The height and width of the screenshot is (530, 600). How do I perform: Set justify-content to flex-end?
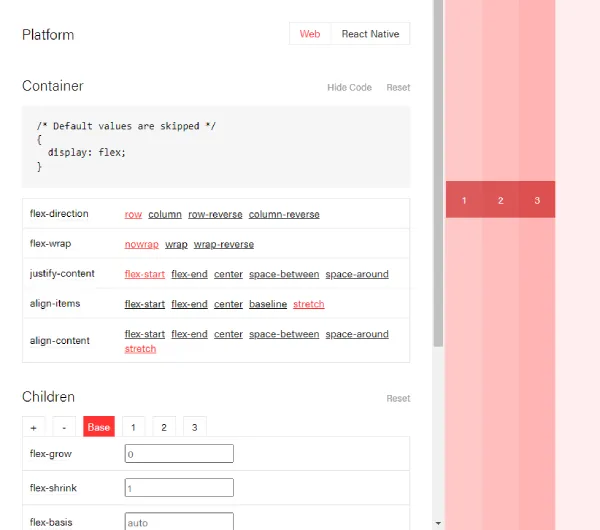click(x=189, y=274)
